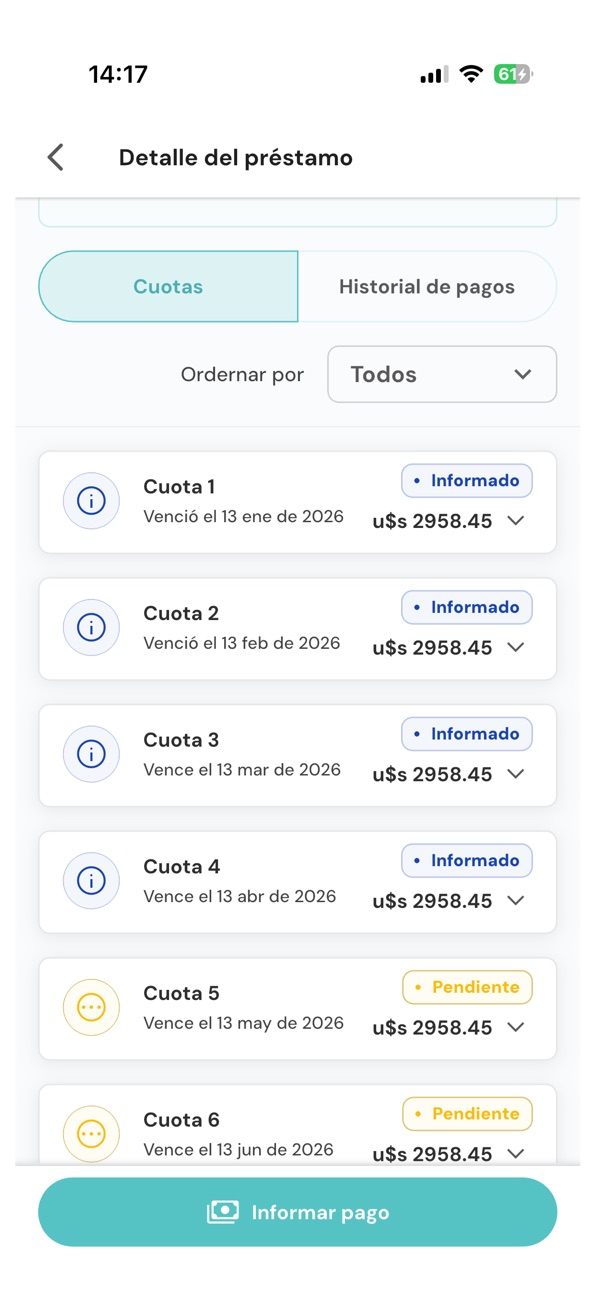Expand the Cuota 2 details chevron
The height and width of the screenshot is (1290, 596).
[x=516, y=647]
